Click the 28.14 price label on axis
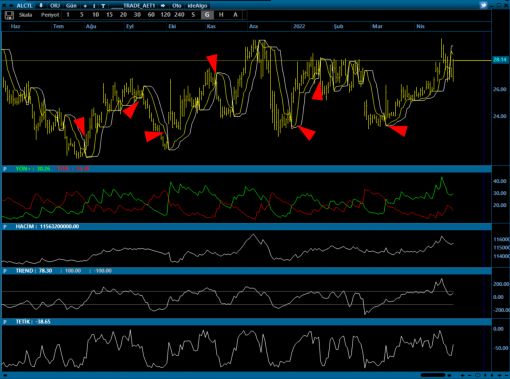 coord(500,60)
